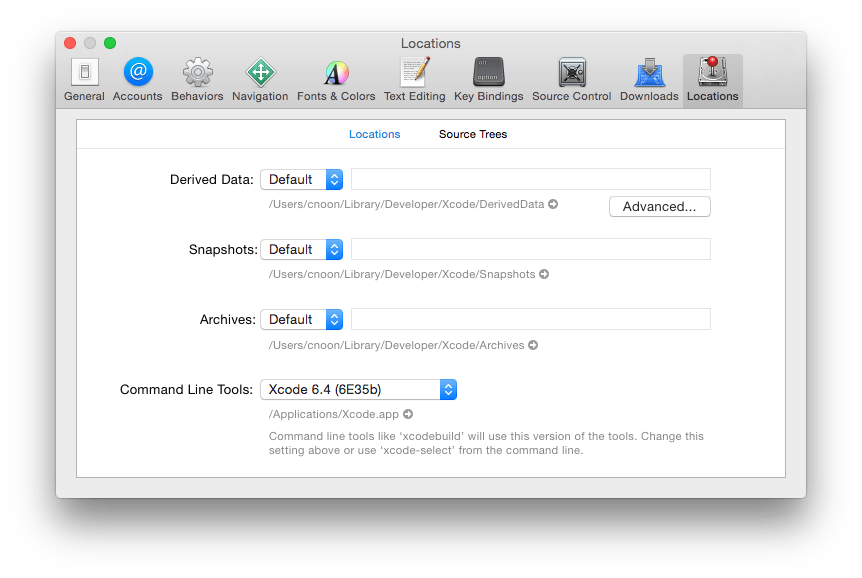The image size is (862, 578).
Task: Switch to the Source Trees tab
Action: coord(472,133)
